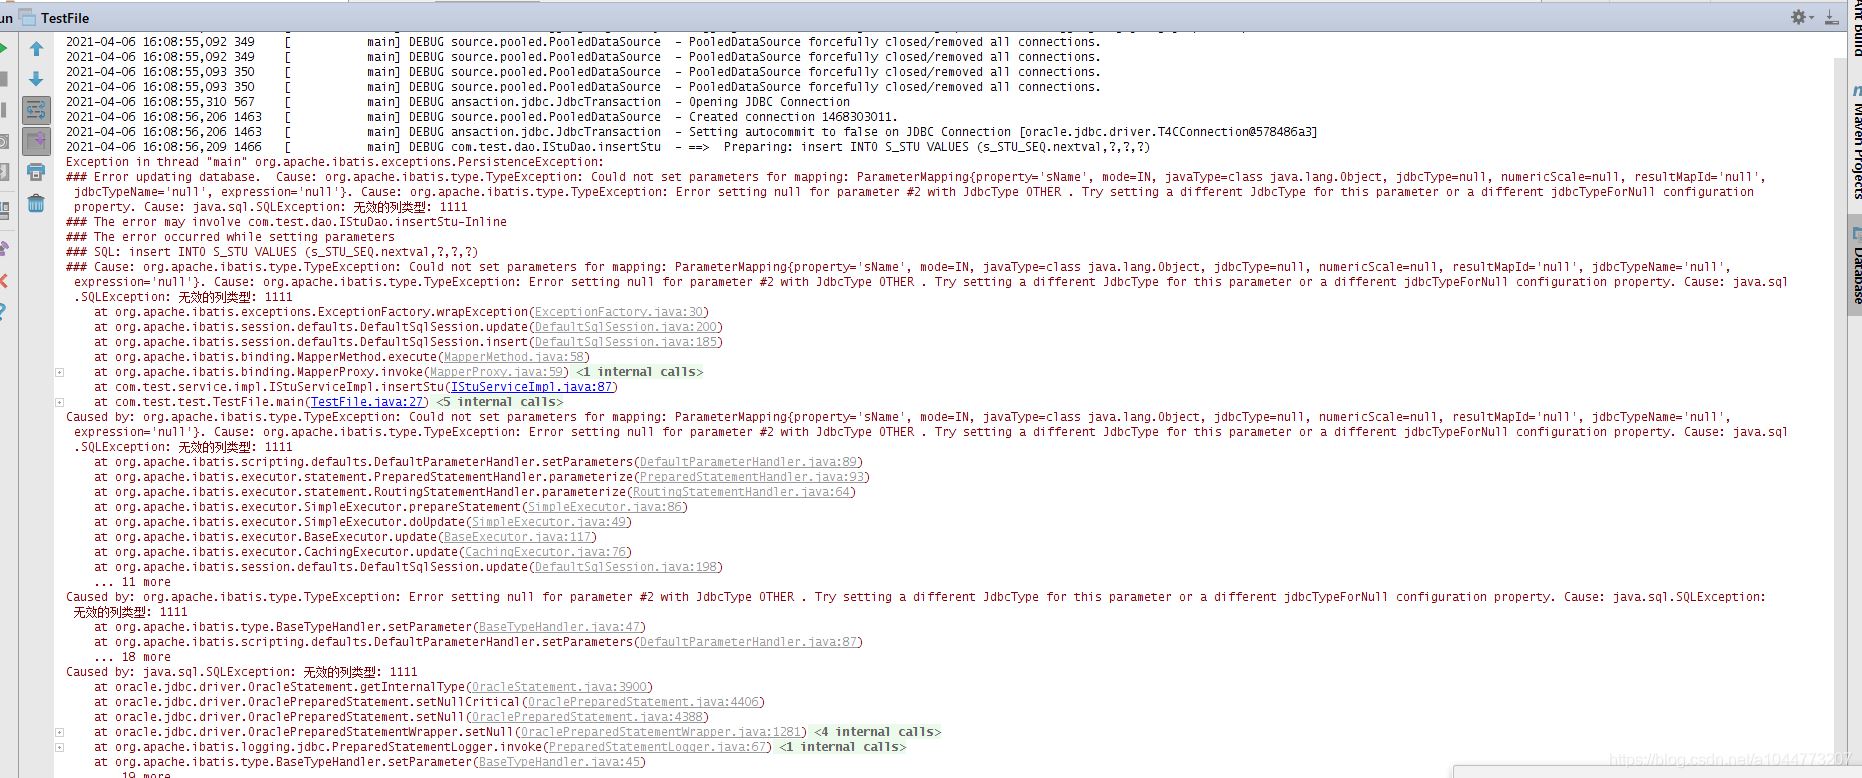1862x778 pixels.
Task: Open DefaultParameterHandler.java:89 link
Action: point(749,462)
